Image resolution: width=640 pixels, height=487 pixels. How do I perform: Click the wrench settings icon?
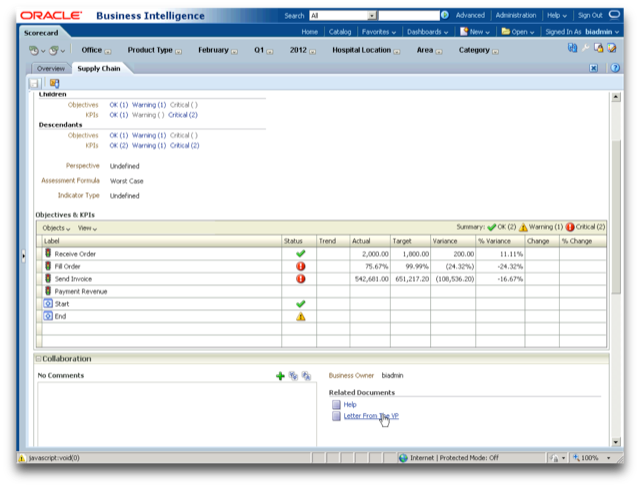click(585, 48)
